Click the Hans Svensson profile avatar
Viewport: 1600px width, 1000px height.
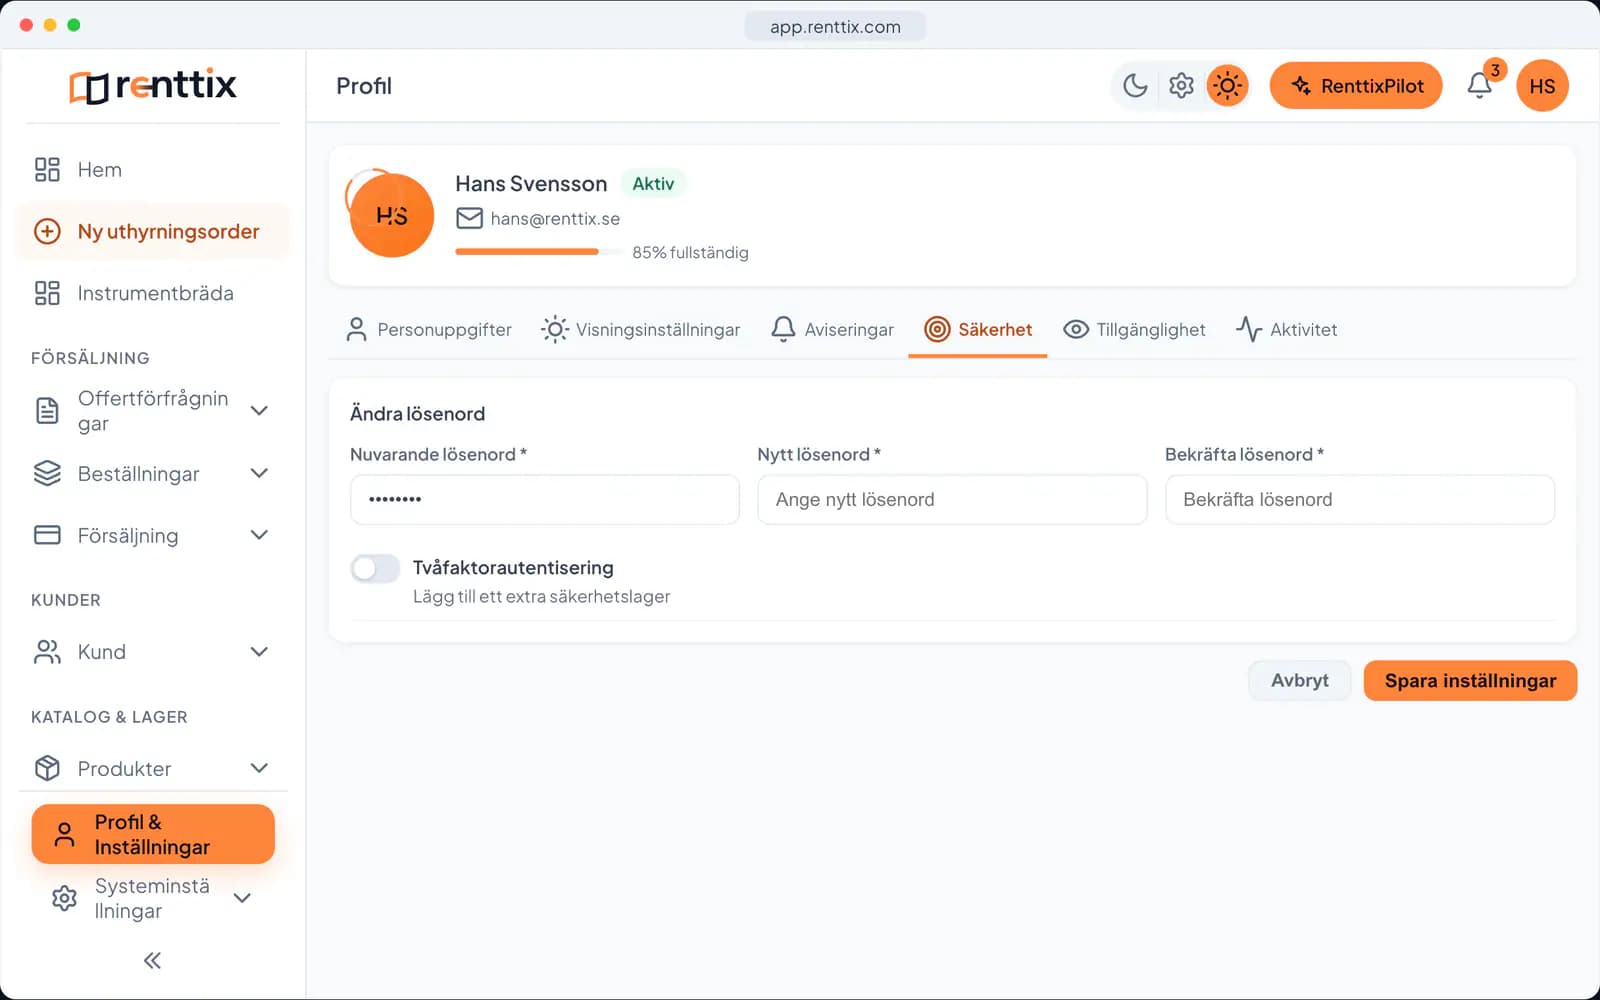[x=392, y=215]
